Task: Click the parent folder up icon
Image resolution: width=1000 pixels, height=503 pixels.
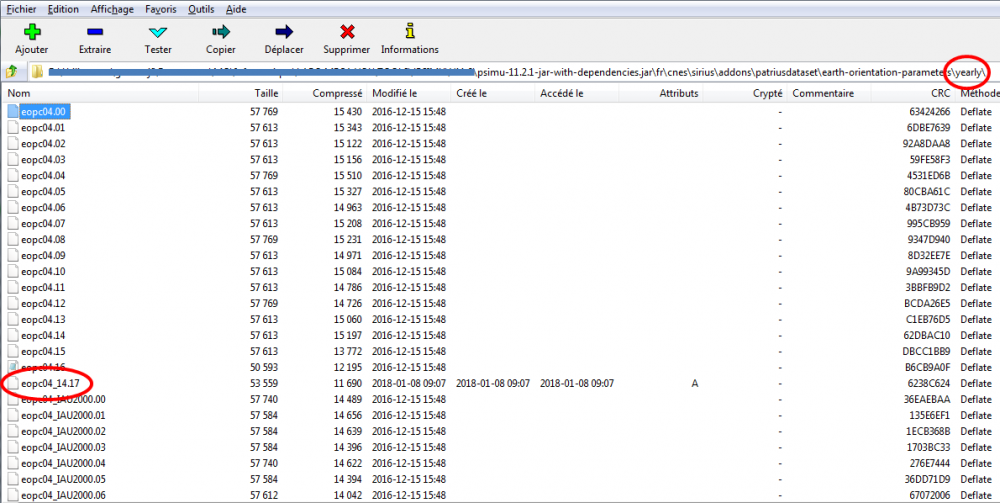Action: tap(12, 72)
